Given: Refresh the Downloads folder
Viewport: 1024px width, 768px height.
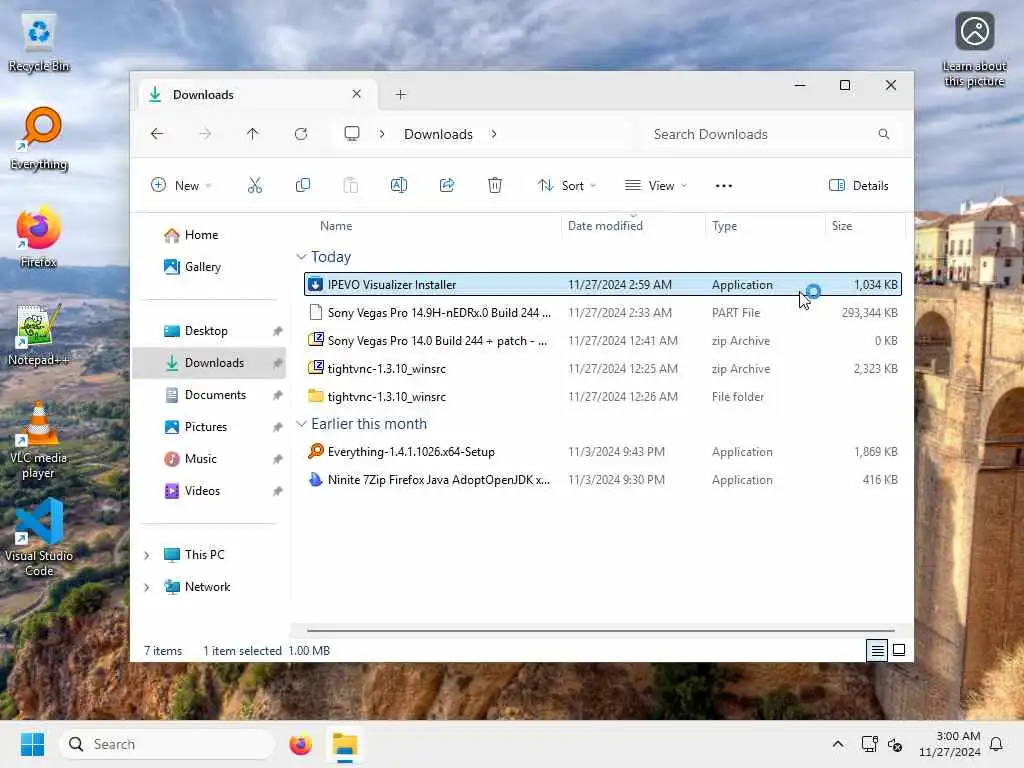Looking at the screenshot, I should point(301,134).
